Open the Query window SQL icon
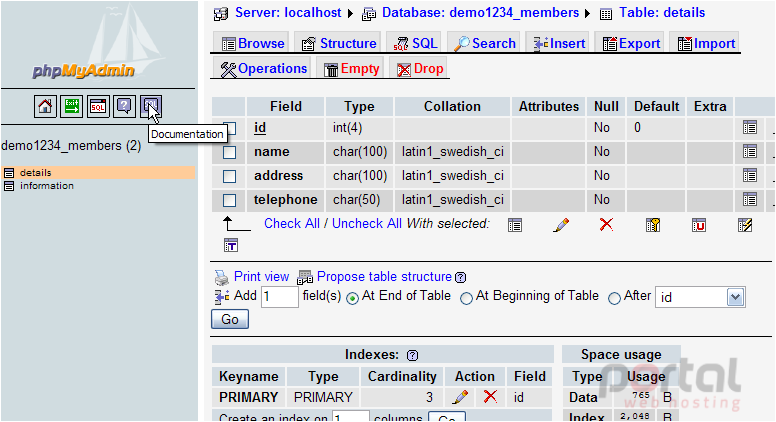This screenshot has height=422, width=776. coord(98,106)
